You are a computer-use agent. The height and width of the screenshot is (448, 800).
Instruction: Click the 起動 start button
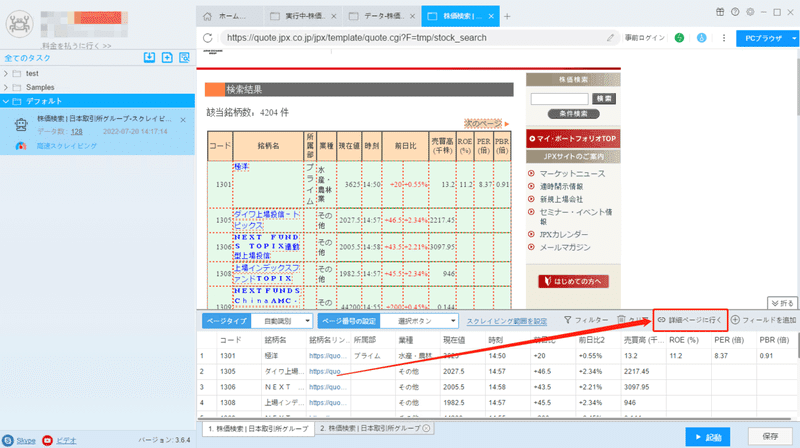click(708, 437)
